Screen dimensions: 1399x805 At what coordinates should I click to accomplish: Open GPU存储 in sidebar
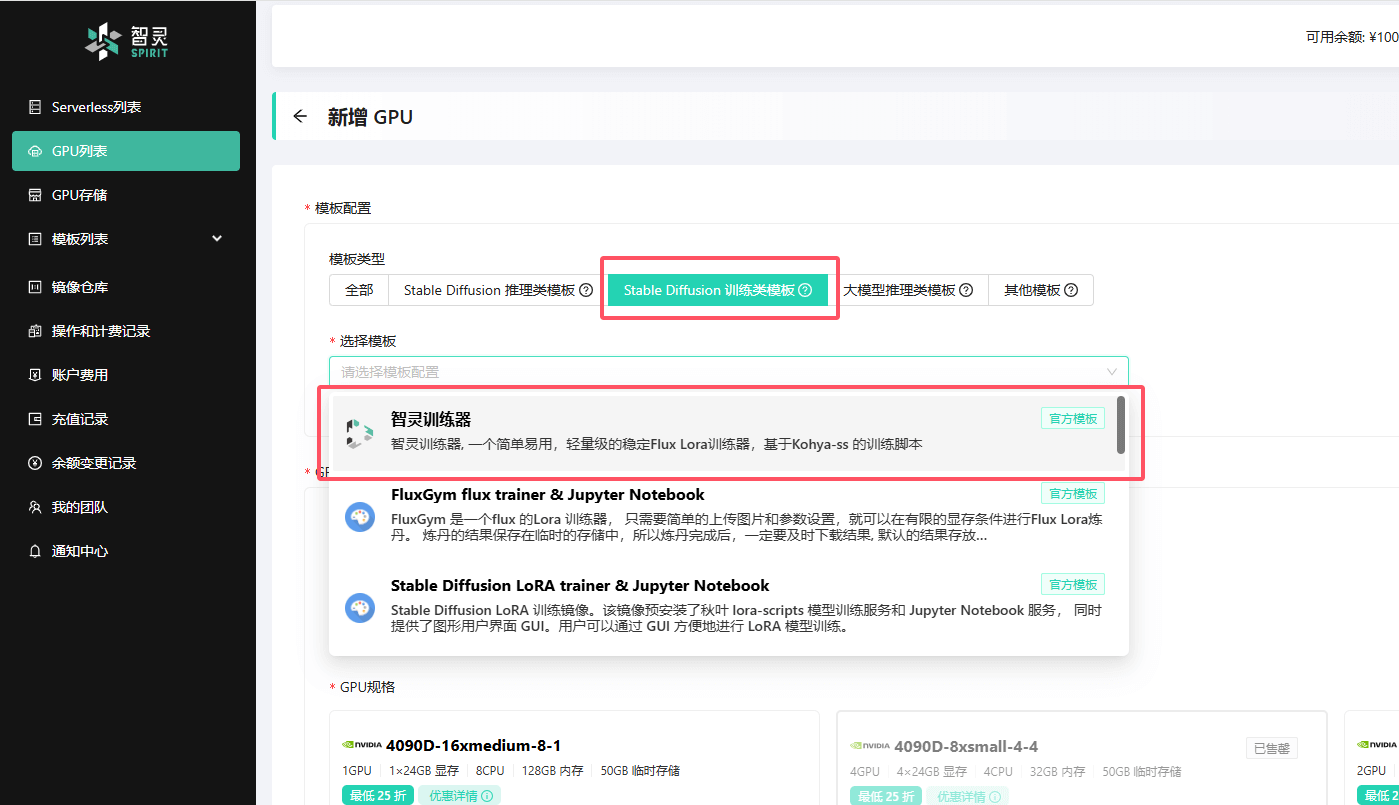point(126,195)
